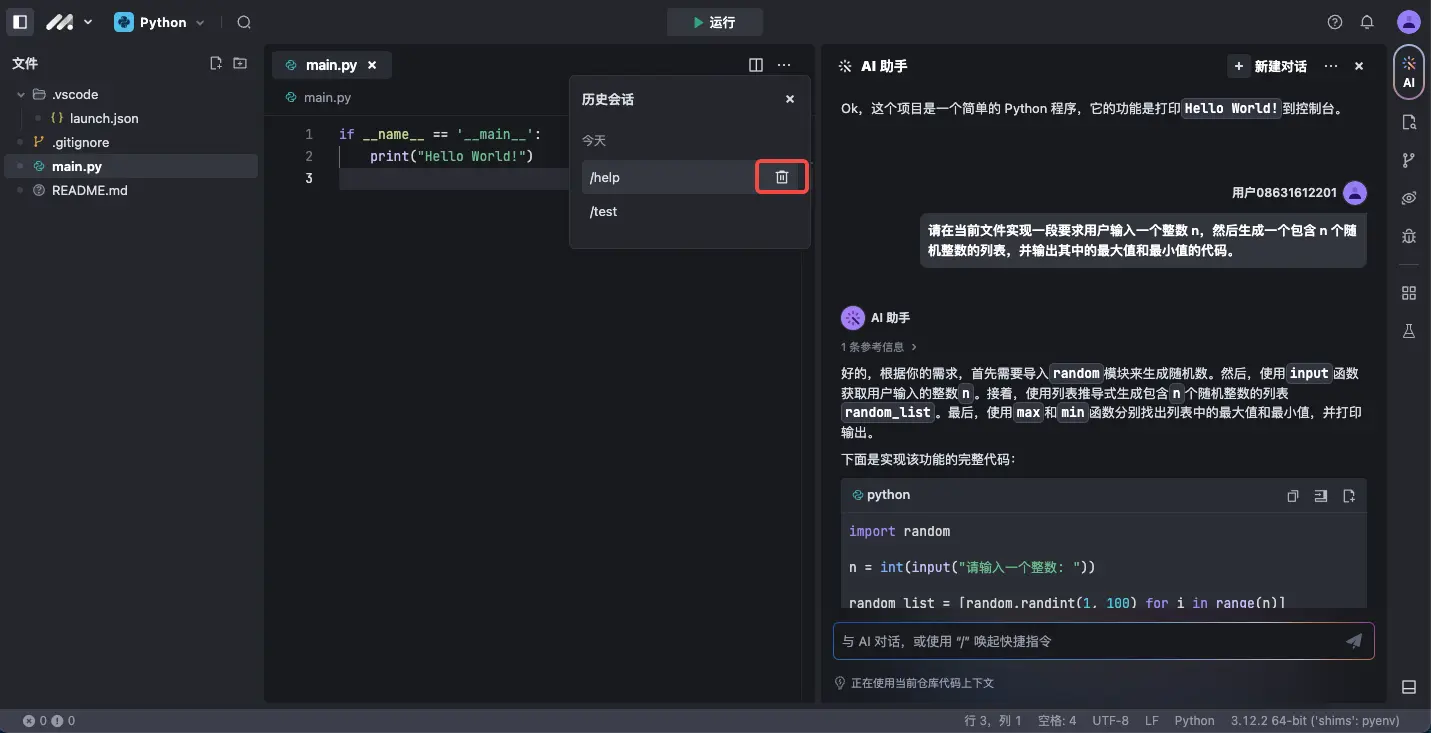
Task: Open AI assistant more options ellipsis
Action: pos(1330,66)
